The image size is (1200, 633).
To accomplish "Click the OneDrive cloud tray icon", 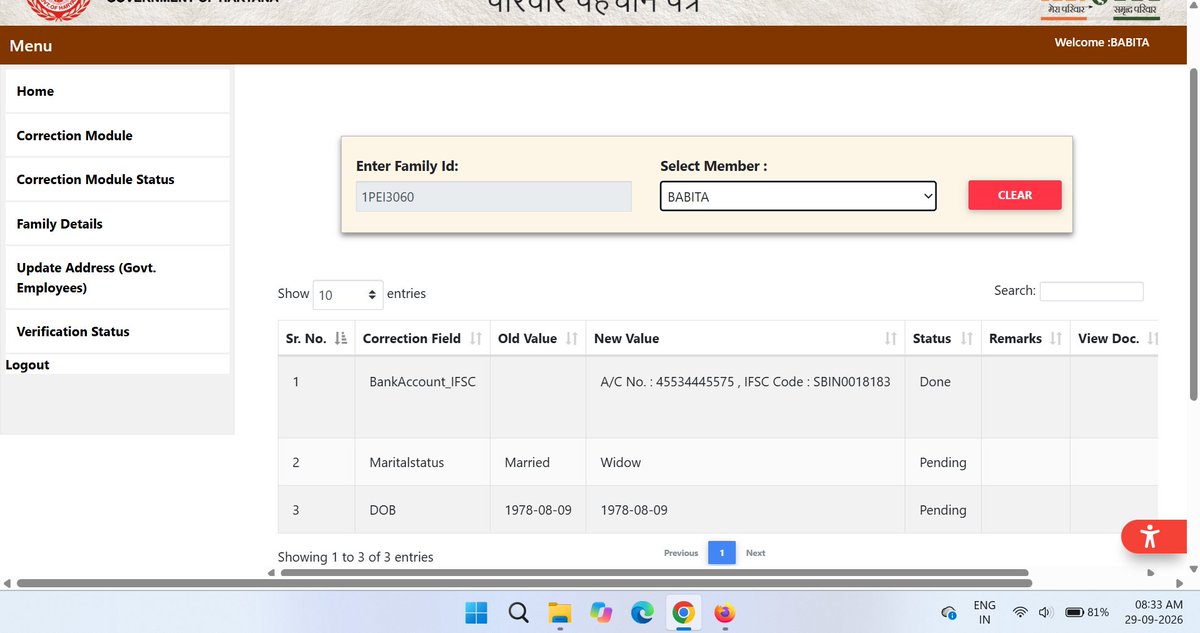I will [x=949, y=612].
